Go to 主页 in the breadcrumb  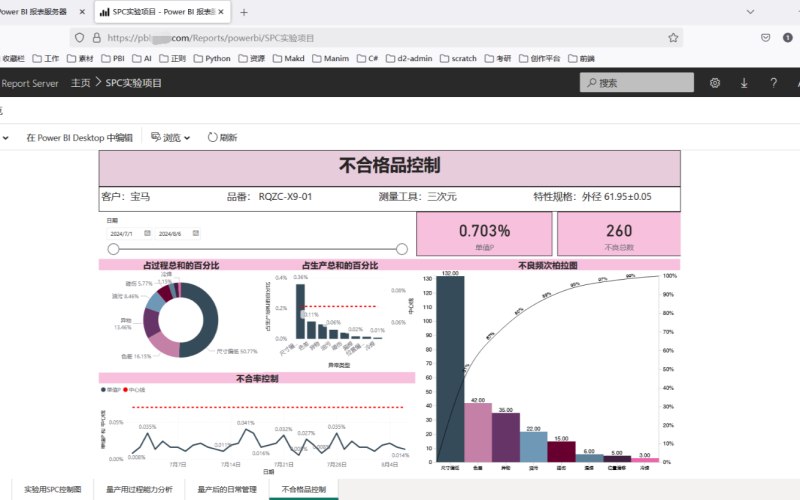tap(80, 83)
